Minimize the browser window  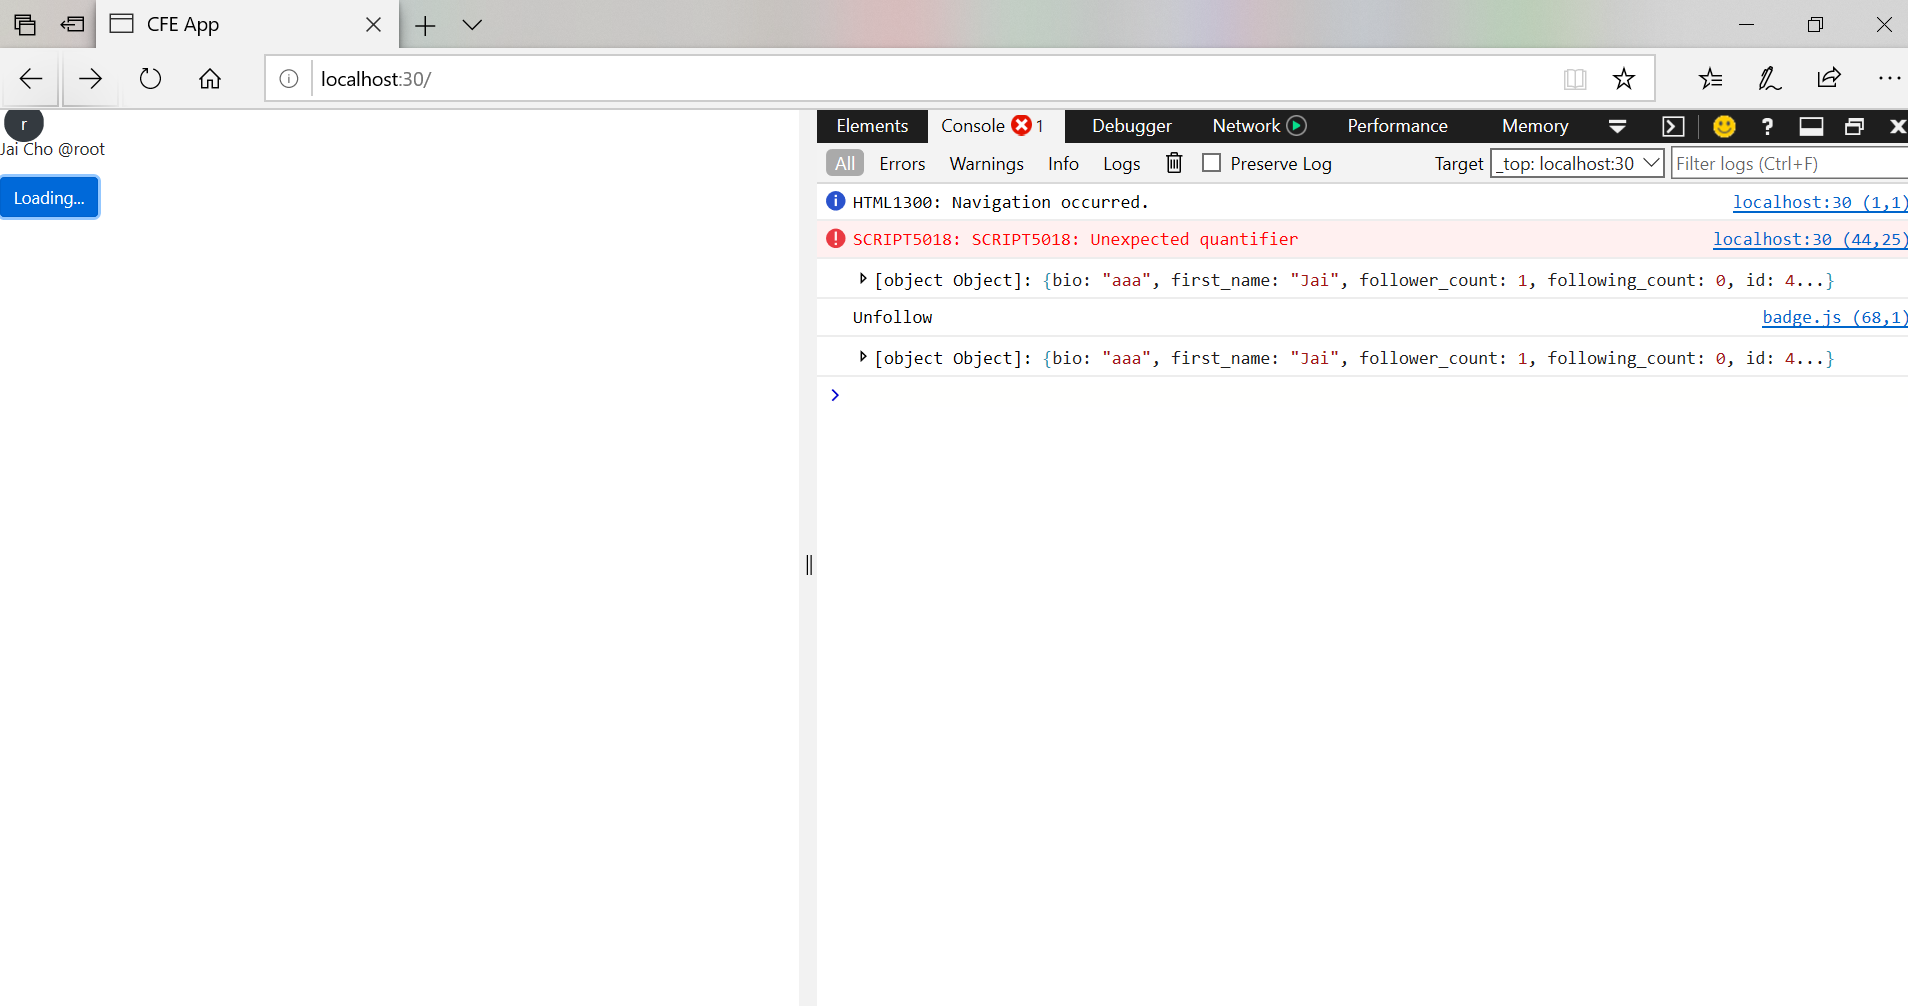(1746, 25)
